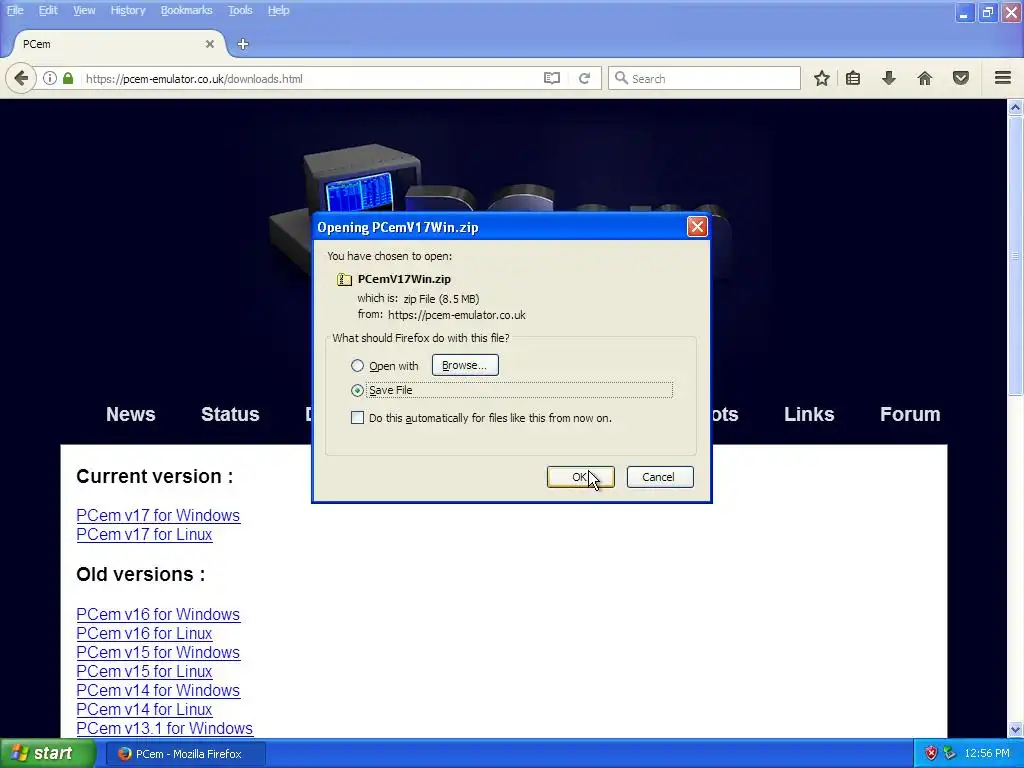This screenshot has width=1024, height=768.
Task: Toggle Reader View icon in address bar
Action: [x=552, y=78]
